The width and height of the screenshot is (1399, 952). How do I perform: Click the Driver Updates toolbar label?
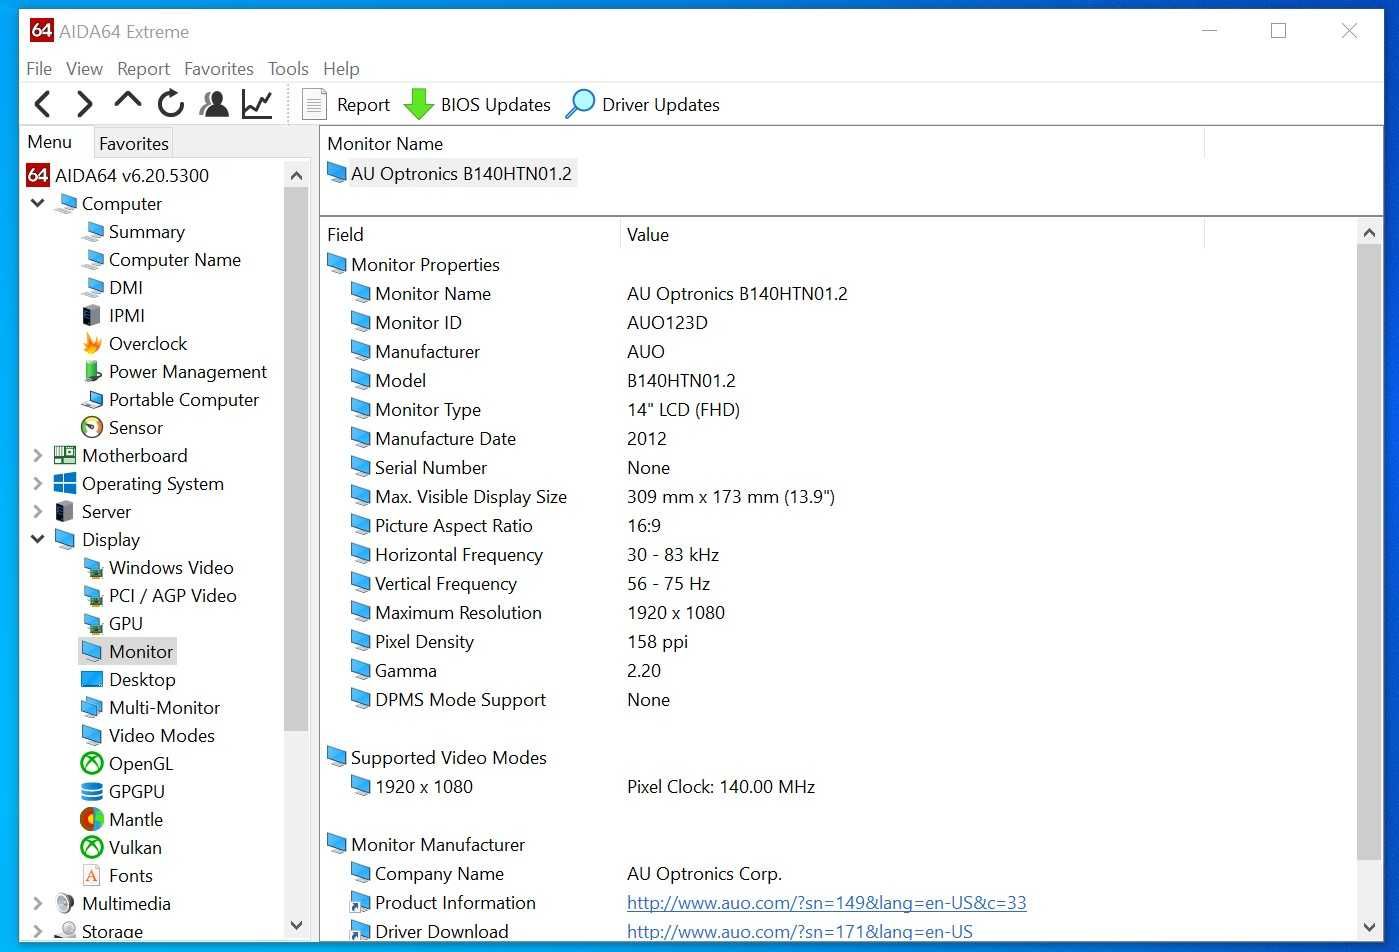coord(661,105)
